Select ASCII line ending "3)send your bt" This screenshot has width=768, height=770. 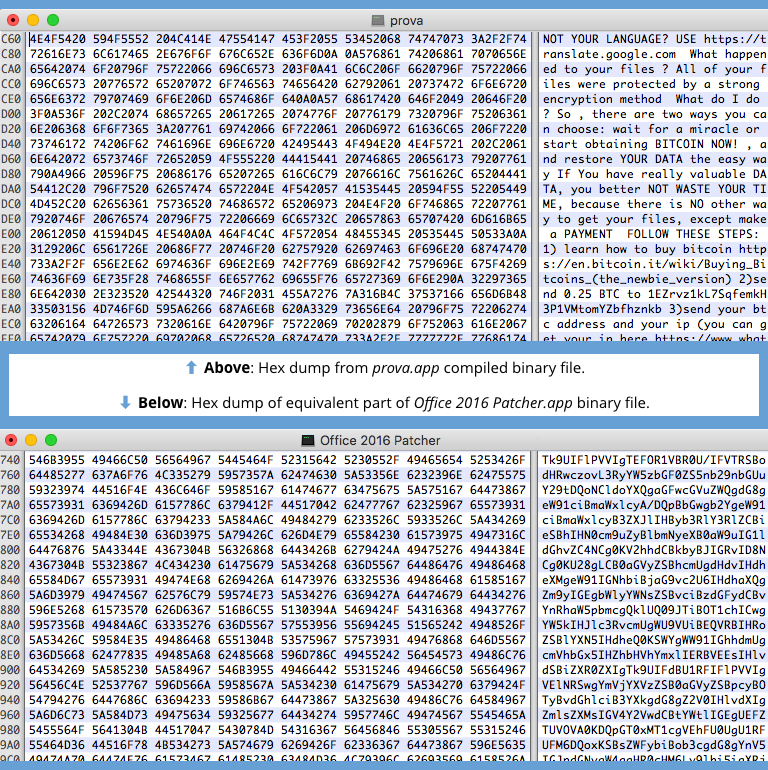coord(654,309)
